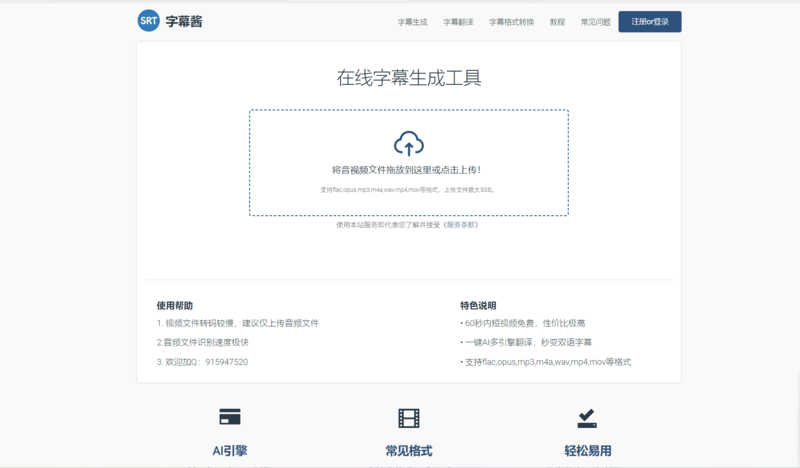
Task: Click the SRT logo icon
Action: point(148,21)
